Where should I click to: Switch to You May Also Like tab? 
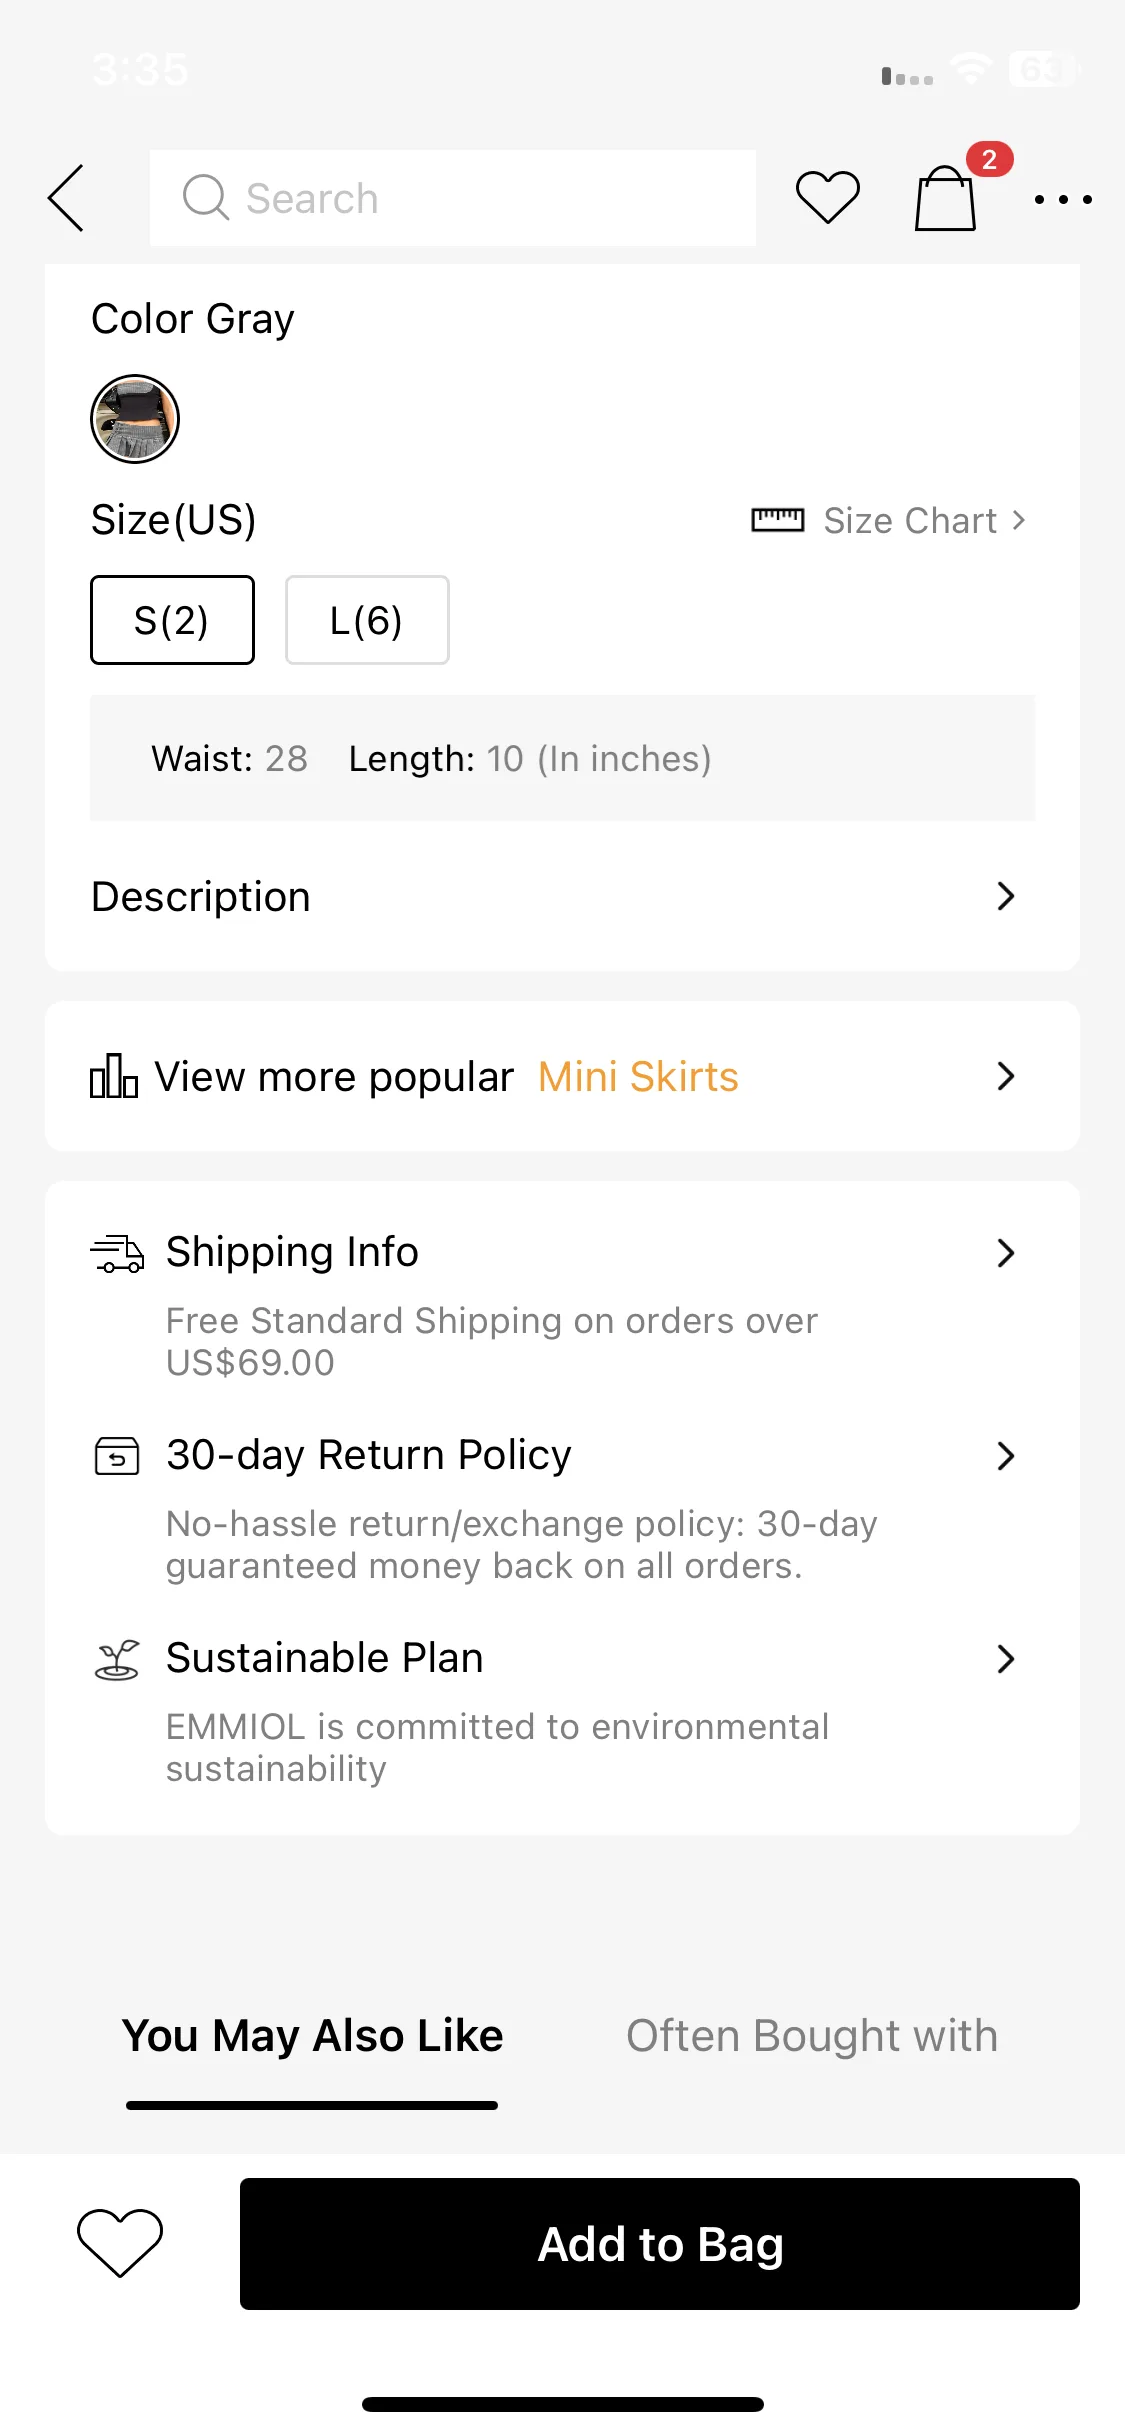[312, 2036]
